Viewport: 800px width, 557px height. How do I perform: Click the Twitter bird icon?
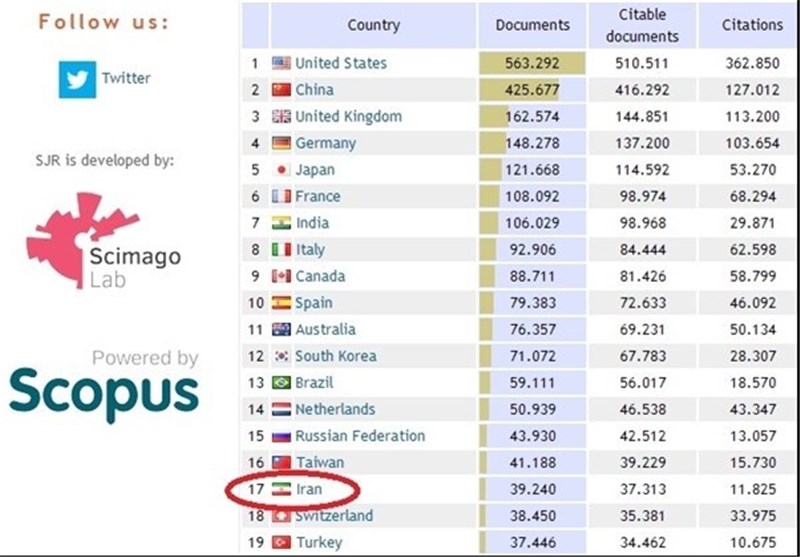coord(77,79)
